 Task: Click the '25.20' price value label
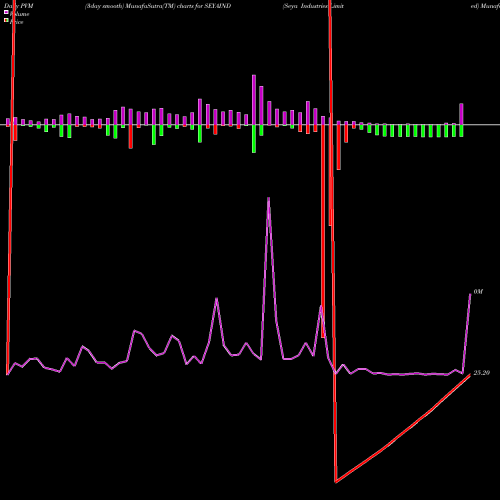[x=481, y=373]
